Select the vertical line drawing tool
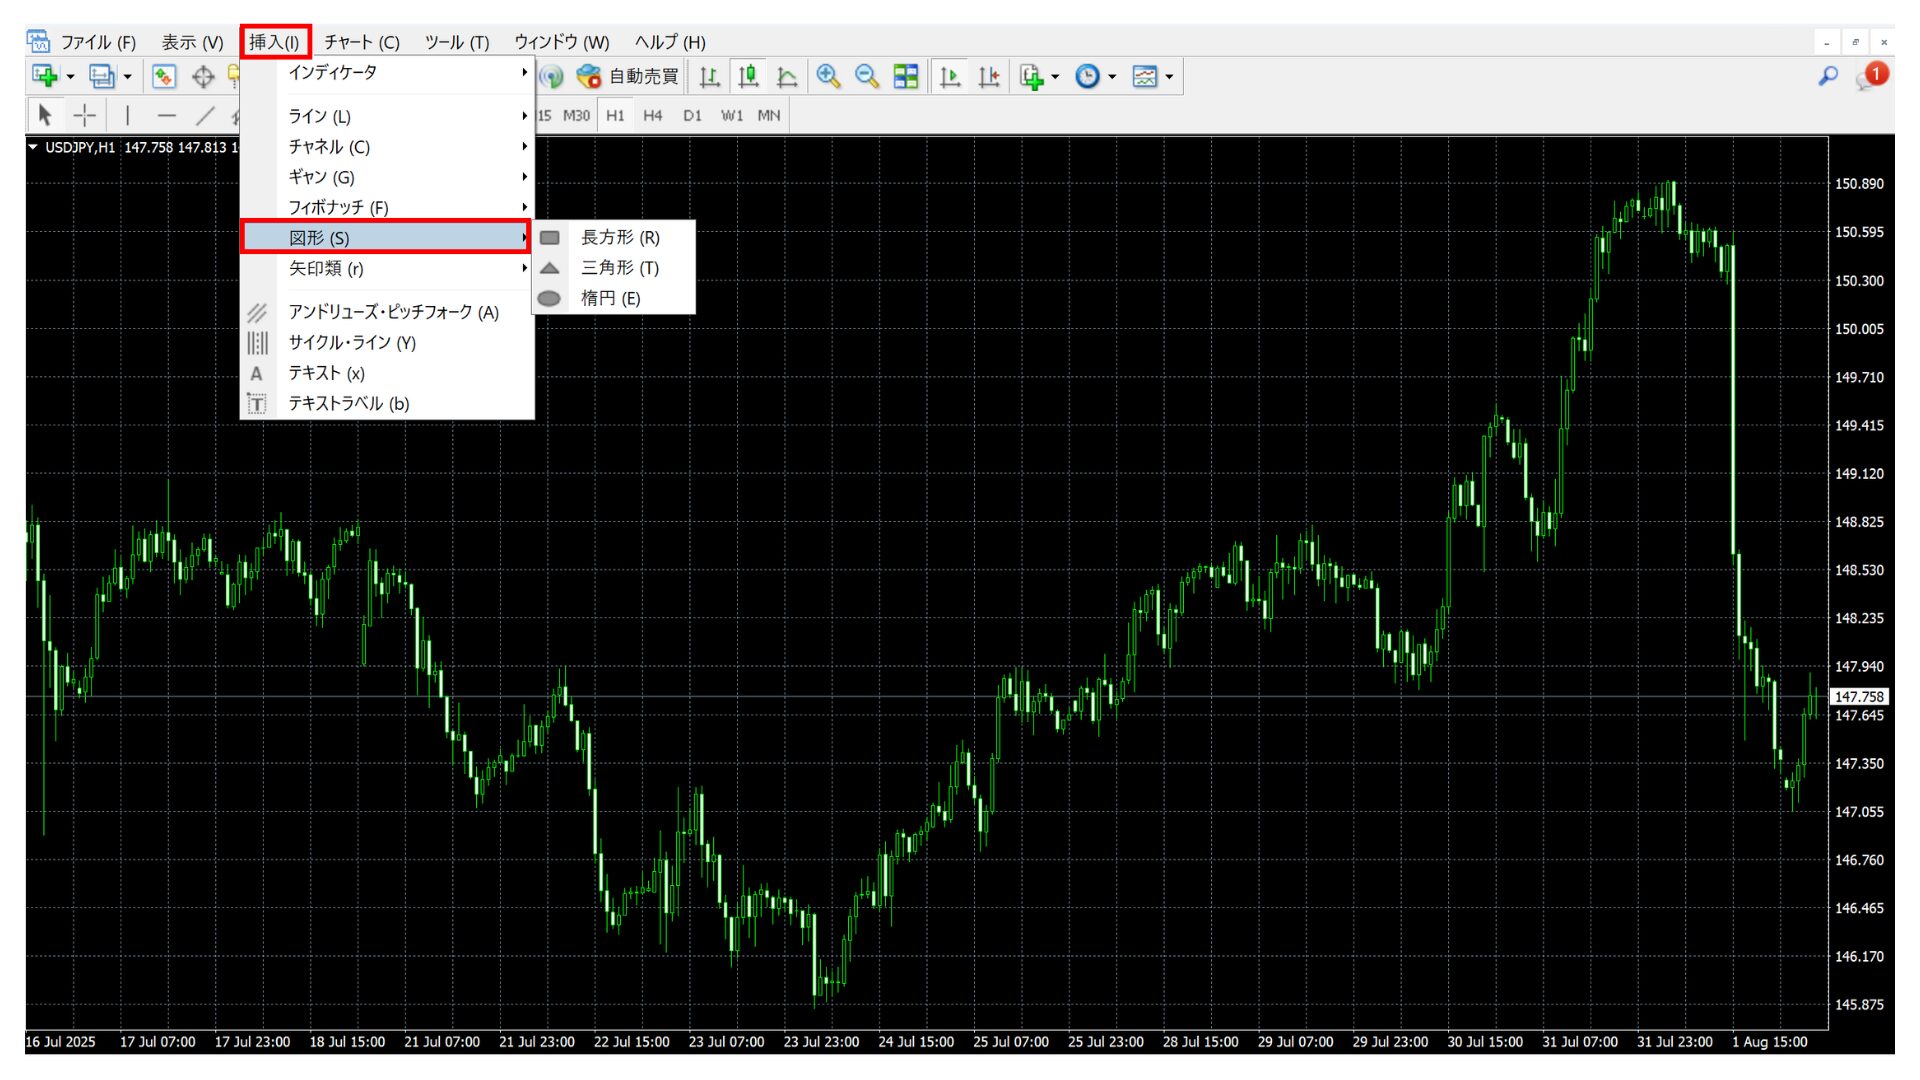Image resolution: width=1920 pixels, height=1080 pixels. (x=127, y=115)
